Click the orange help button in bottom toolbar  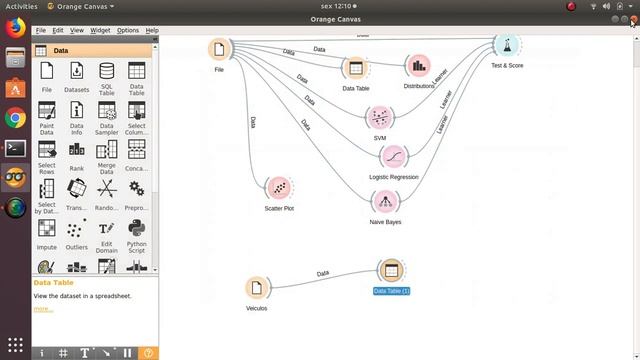pyautogui.click(x=148, y=353)
